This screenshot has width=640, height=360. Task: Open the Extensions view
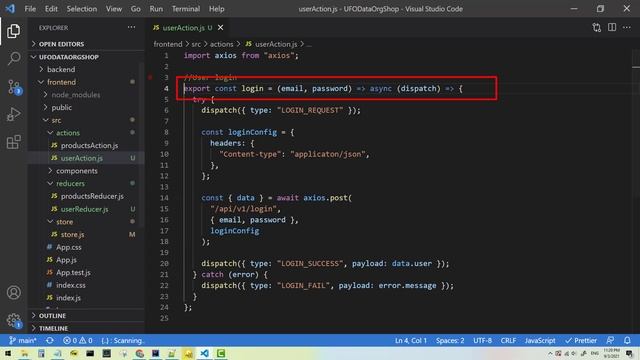pyautogui.click(x=13, y=142)
